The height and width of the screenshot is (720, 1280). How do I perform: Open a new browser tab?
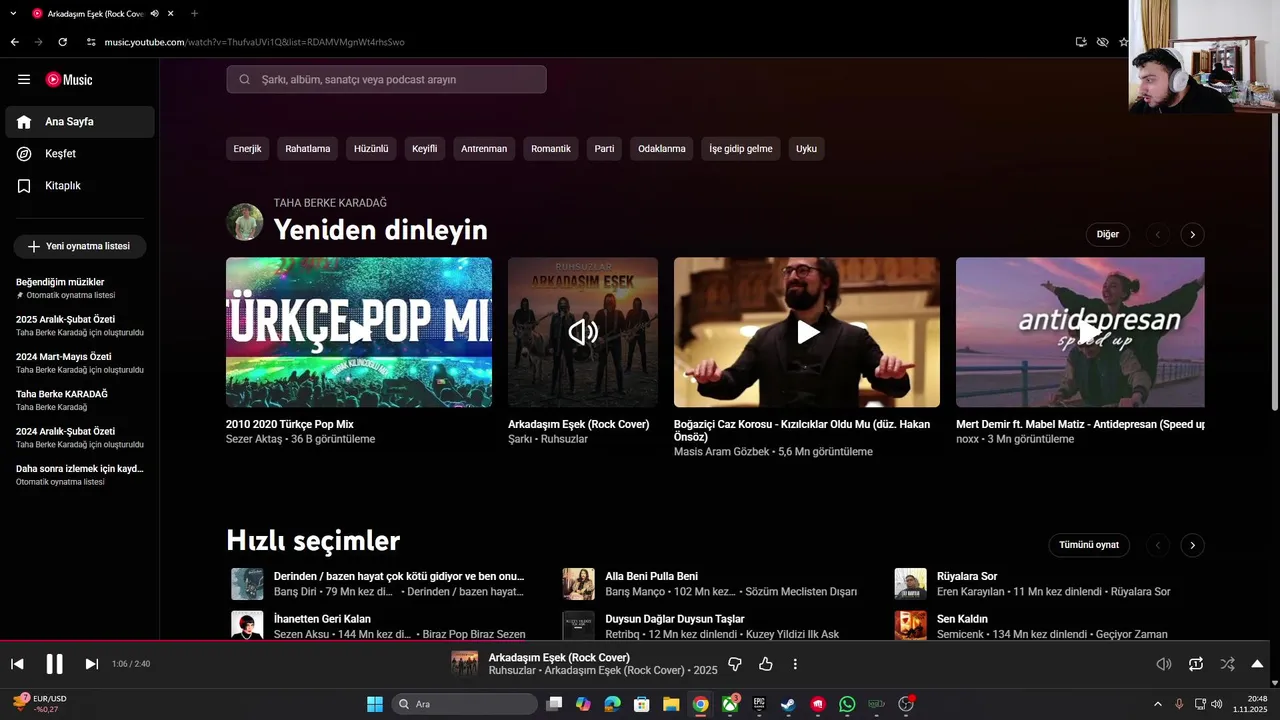click(194, 14)
